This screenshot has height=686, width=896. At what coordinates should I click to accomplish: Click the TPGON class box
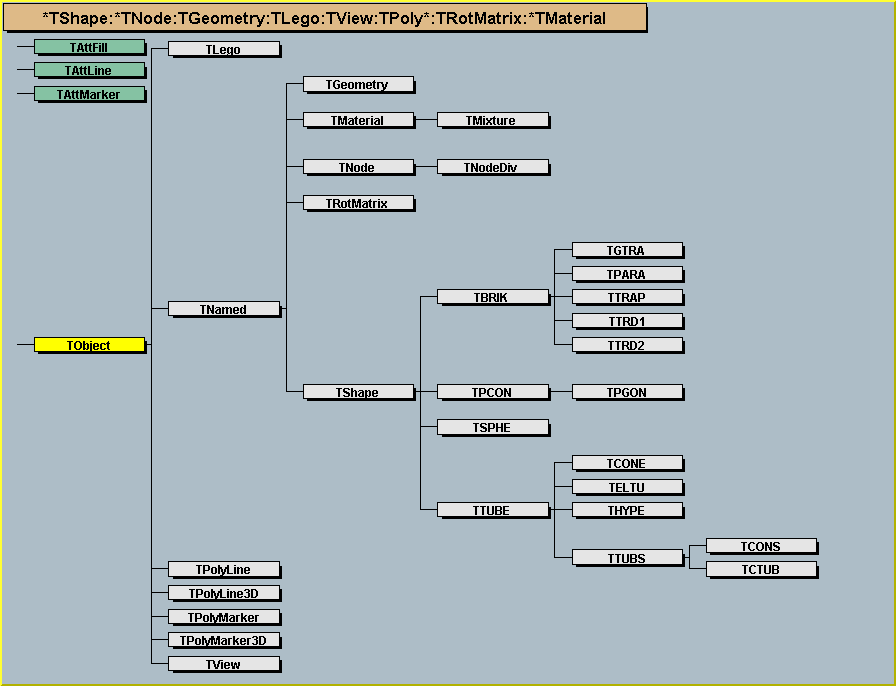(x=626, y=393)
